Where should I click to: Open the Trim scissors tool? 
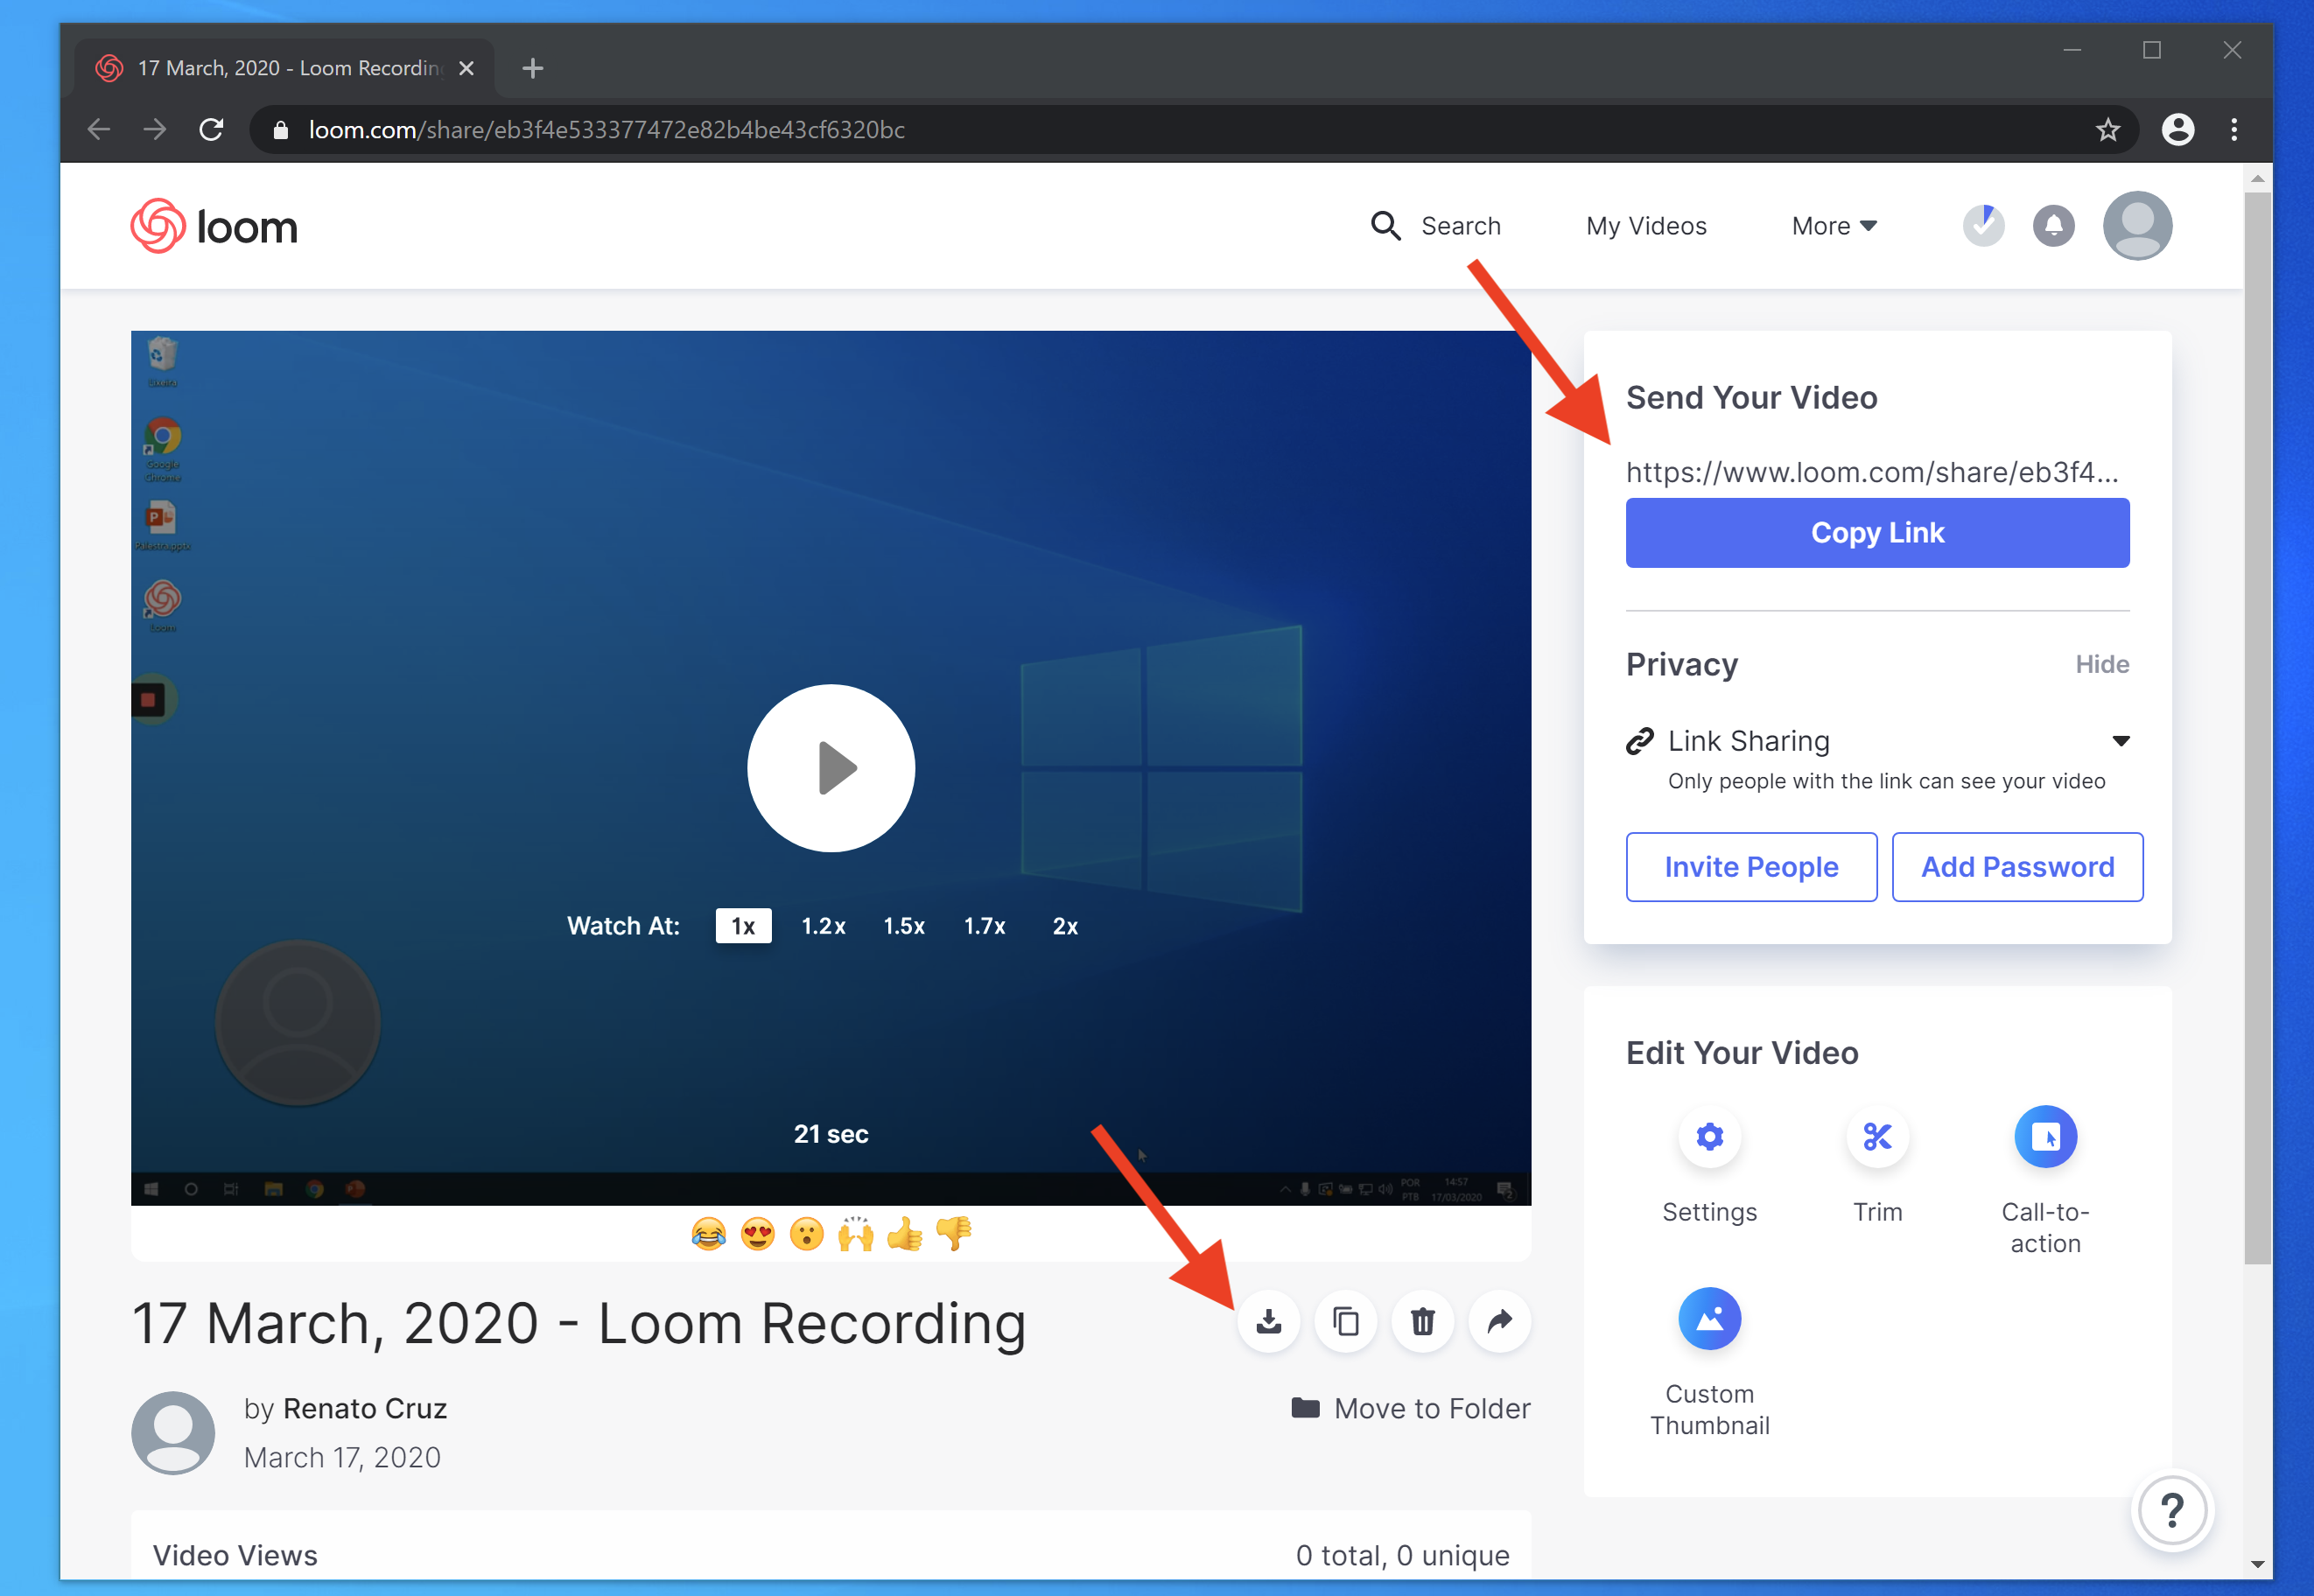[x=1877, y=1137]
